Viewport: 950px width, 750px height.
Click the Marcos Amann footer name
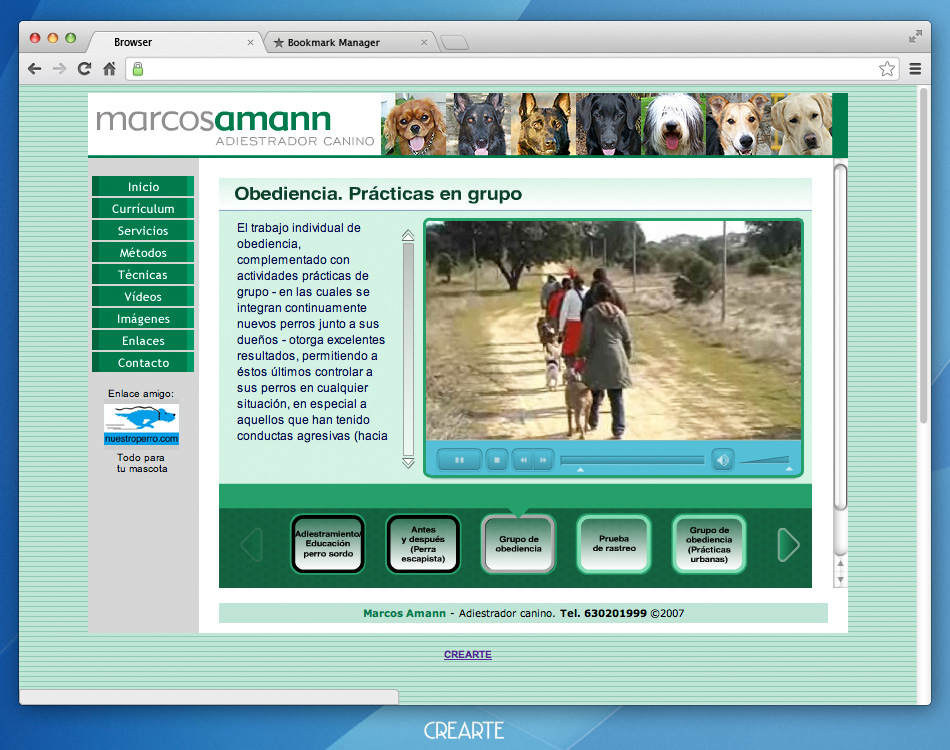click(404, 613)
